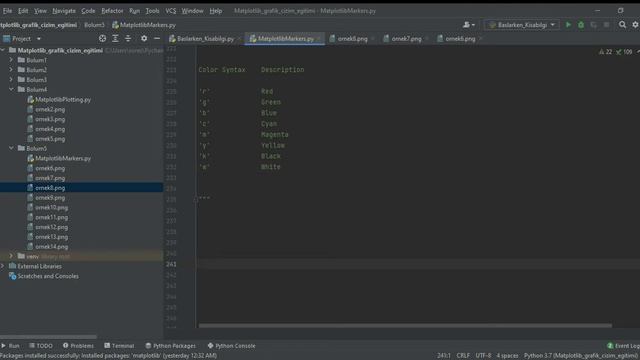The width and height of the screenshot is (640, 360).
Task: Open the Python Packages tool window
Action: coord(171,346)
